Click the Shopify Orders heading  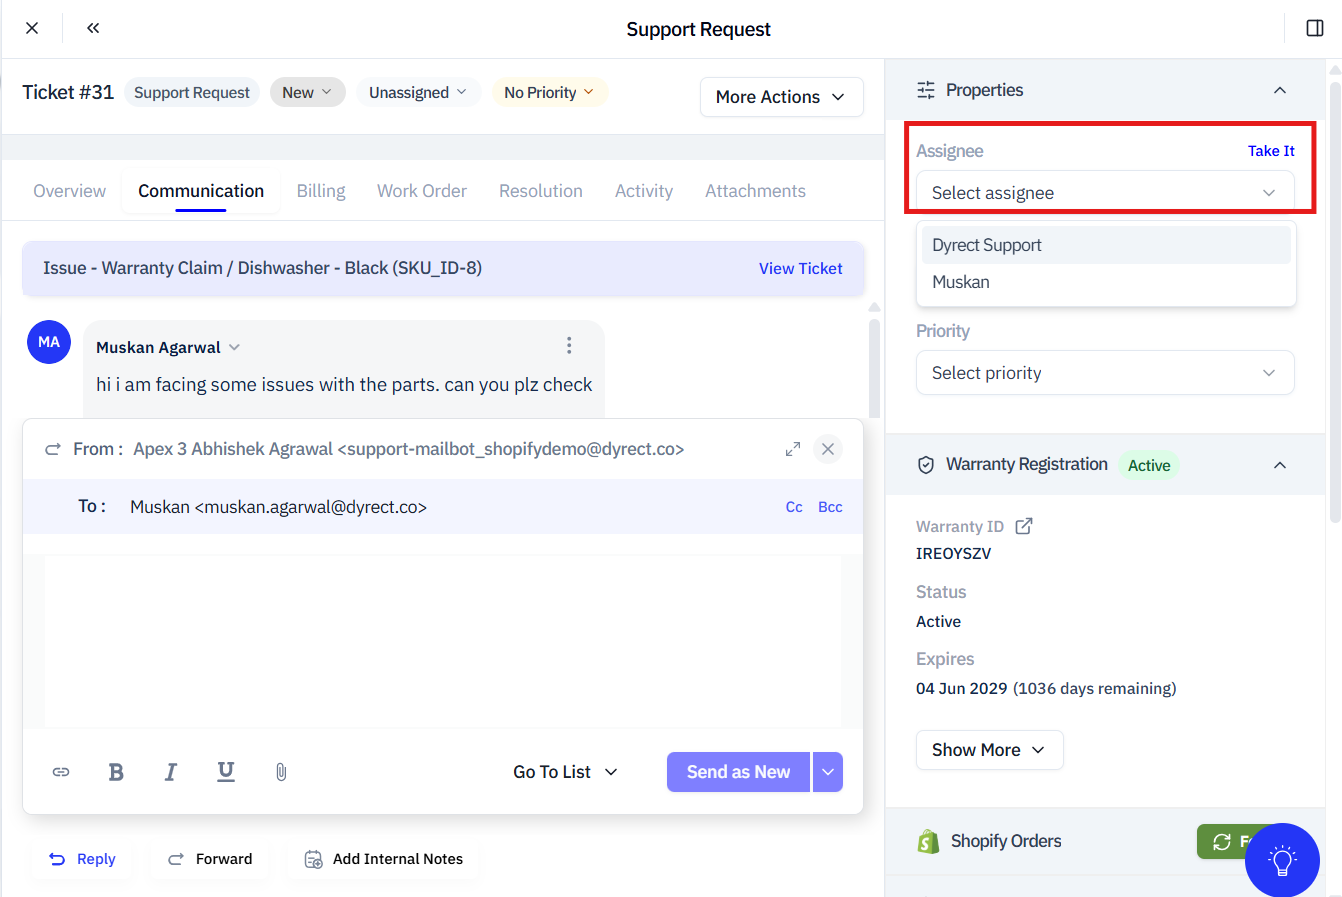(1006, 841)
